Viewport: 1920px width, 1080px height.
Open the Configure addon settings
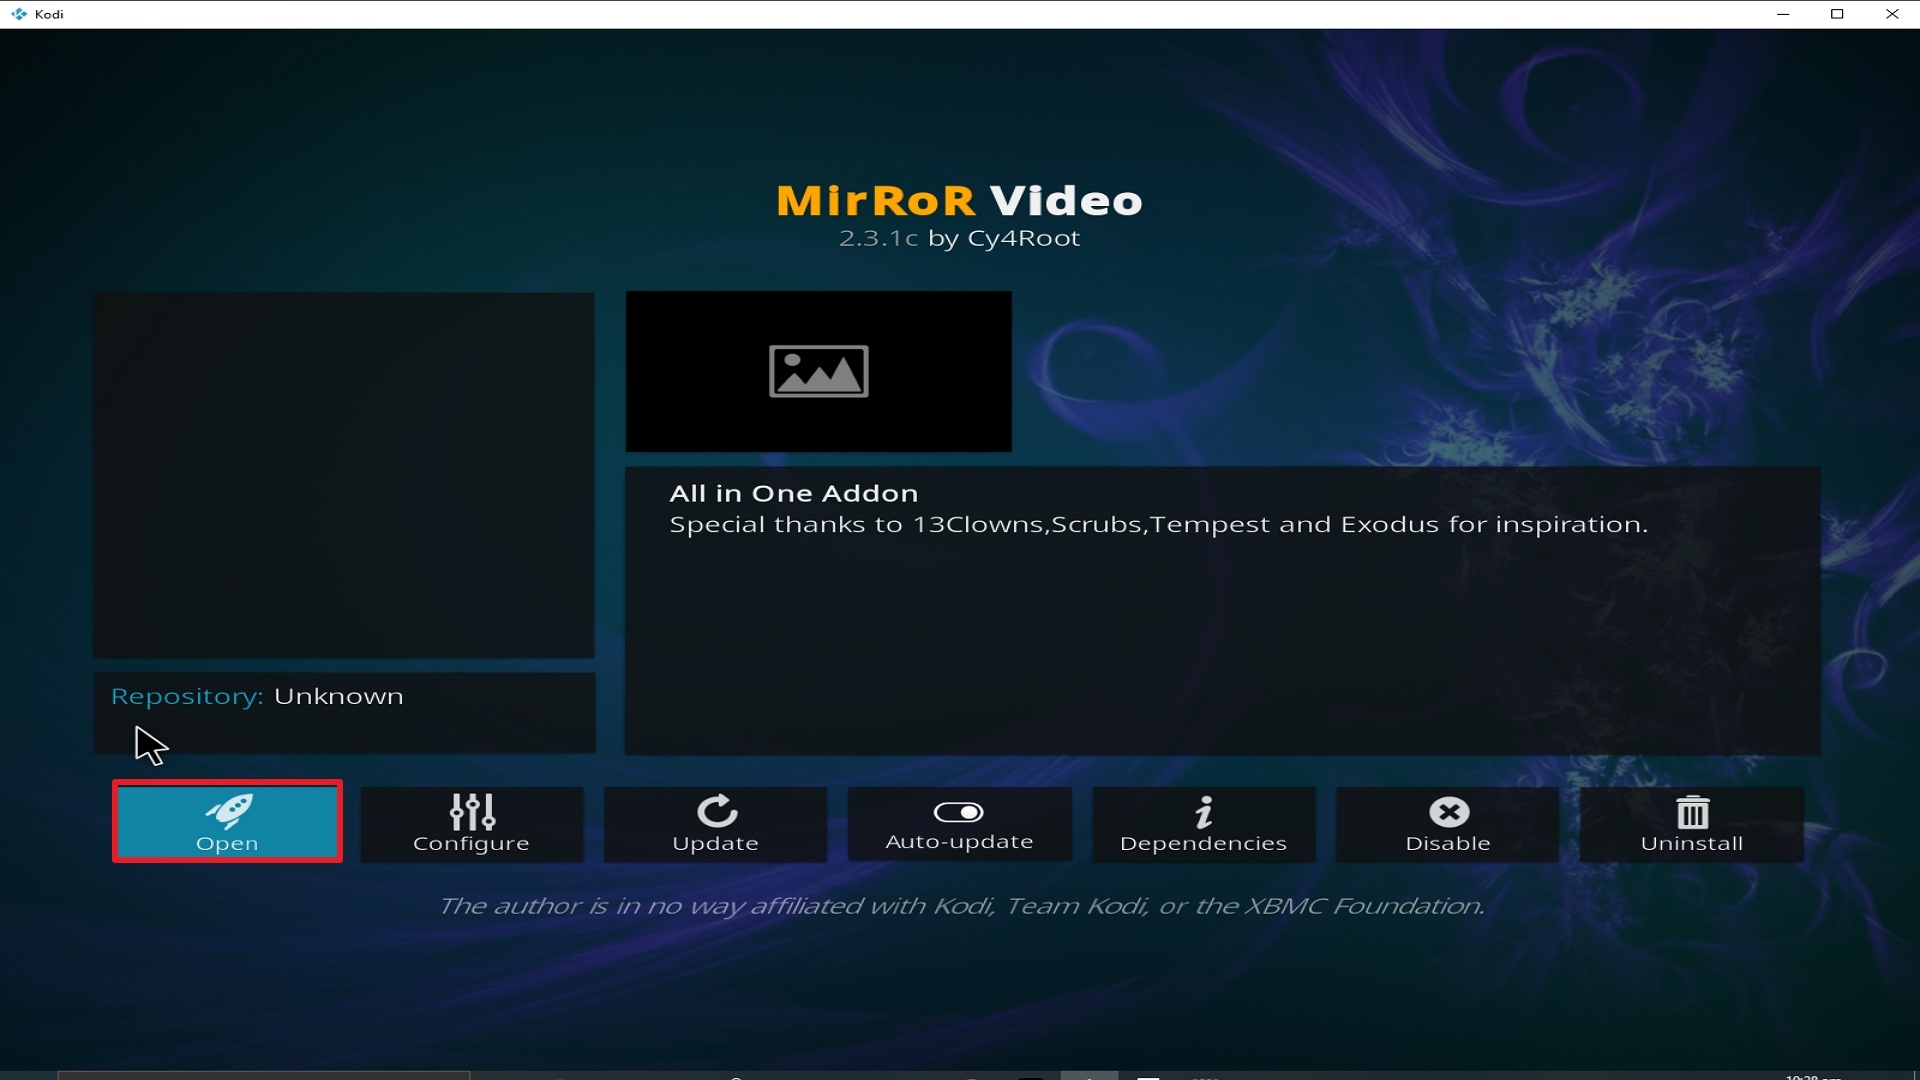pyautogui.click(x=471, y=824)
